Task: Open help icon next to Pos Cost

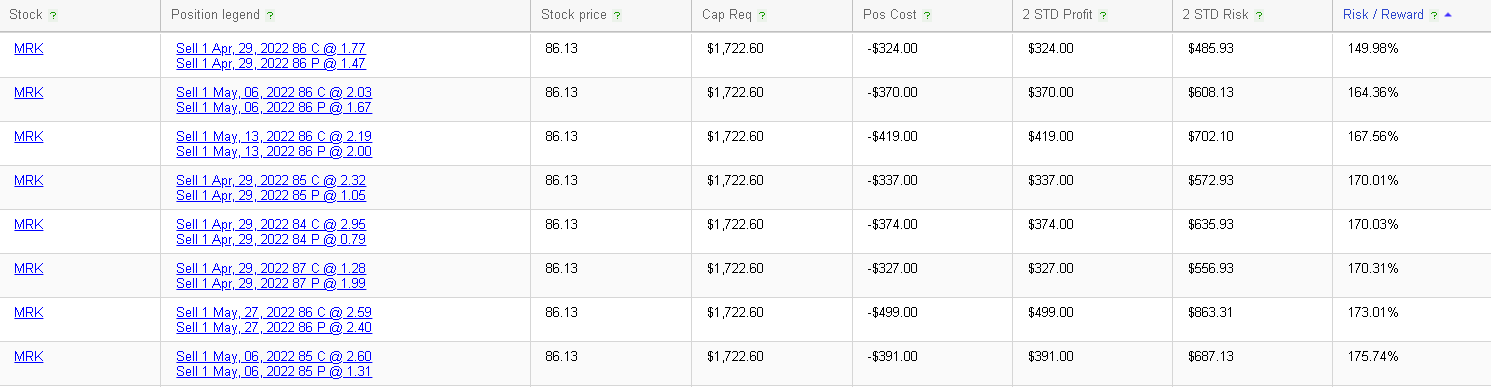Action: click(927, 16)
